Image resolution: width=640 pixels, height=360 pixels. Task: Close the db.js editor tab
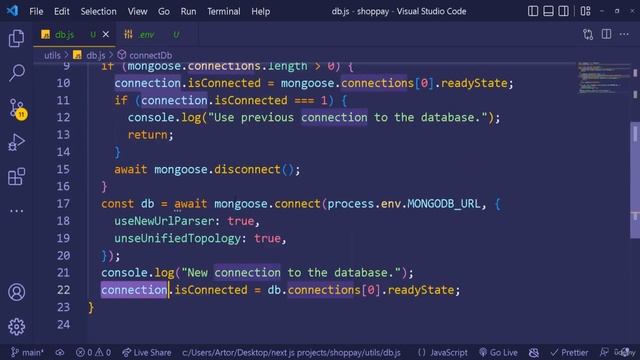(106, 35)
